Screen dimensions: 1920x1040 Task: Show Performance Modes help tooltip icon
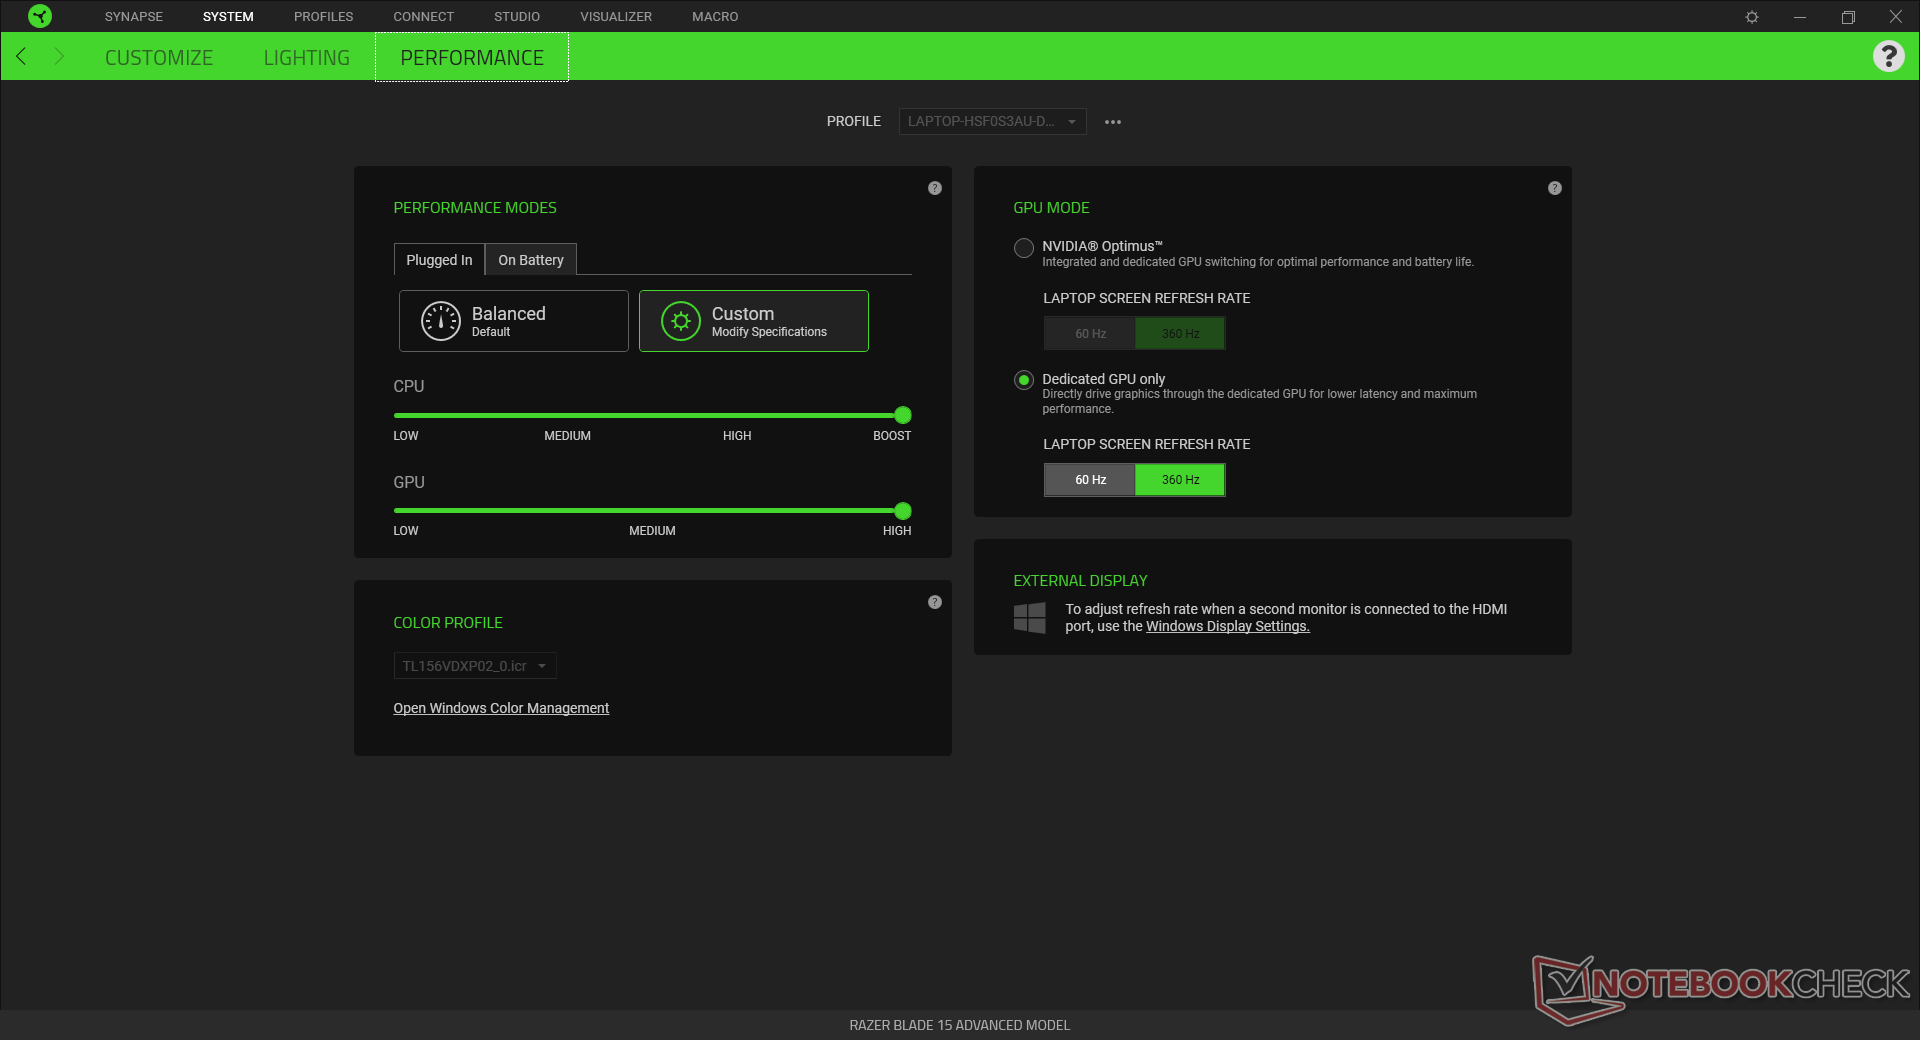[x=935, y=188]
